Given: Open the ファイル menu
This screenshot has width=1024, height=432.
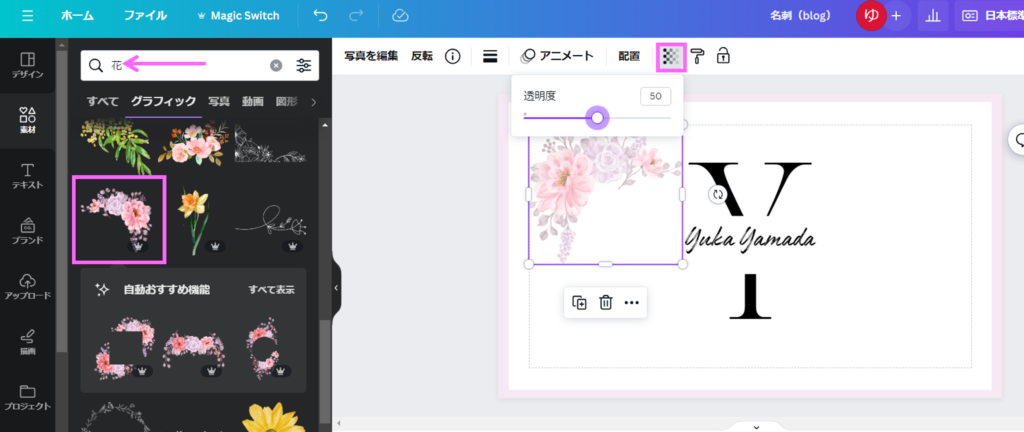Looking at the screenshot, I should (x=145, y=16).
